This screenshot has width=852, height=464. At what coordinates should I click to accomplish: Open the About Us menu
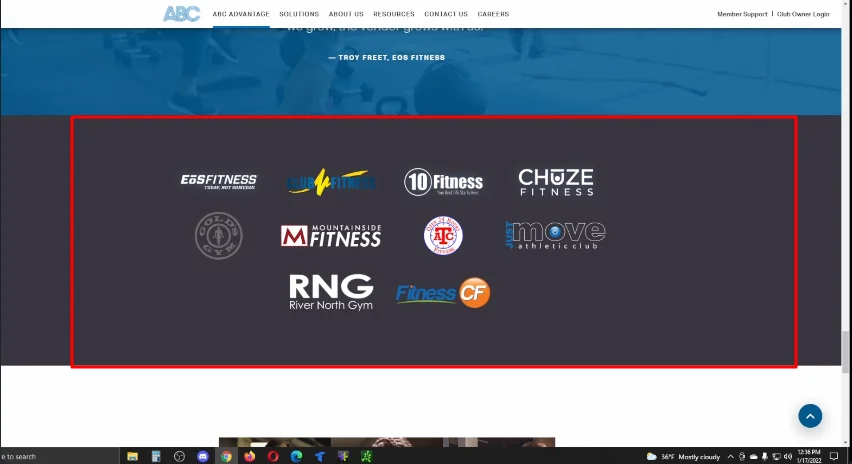(346, 14)
